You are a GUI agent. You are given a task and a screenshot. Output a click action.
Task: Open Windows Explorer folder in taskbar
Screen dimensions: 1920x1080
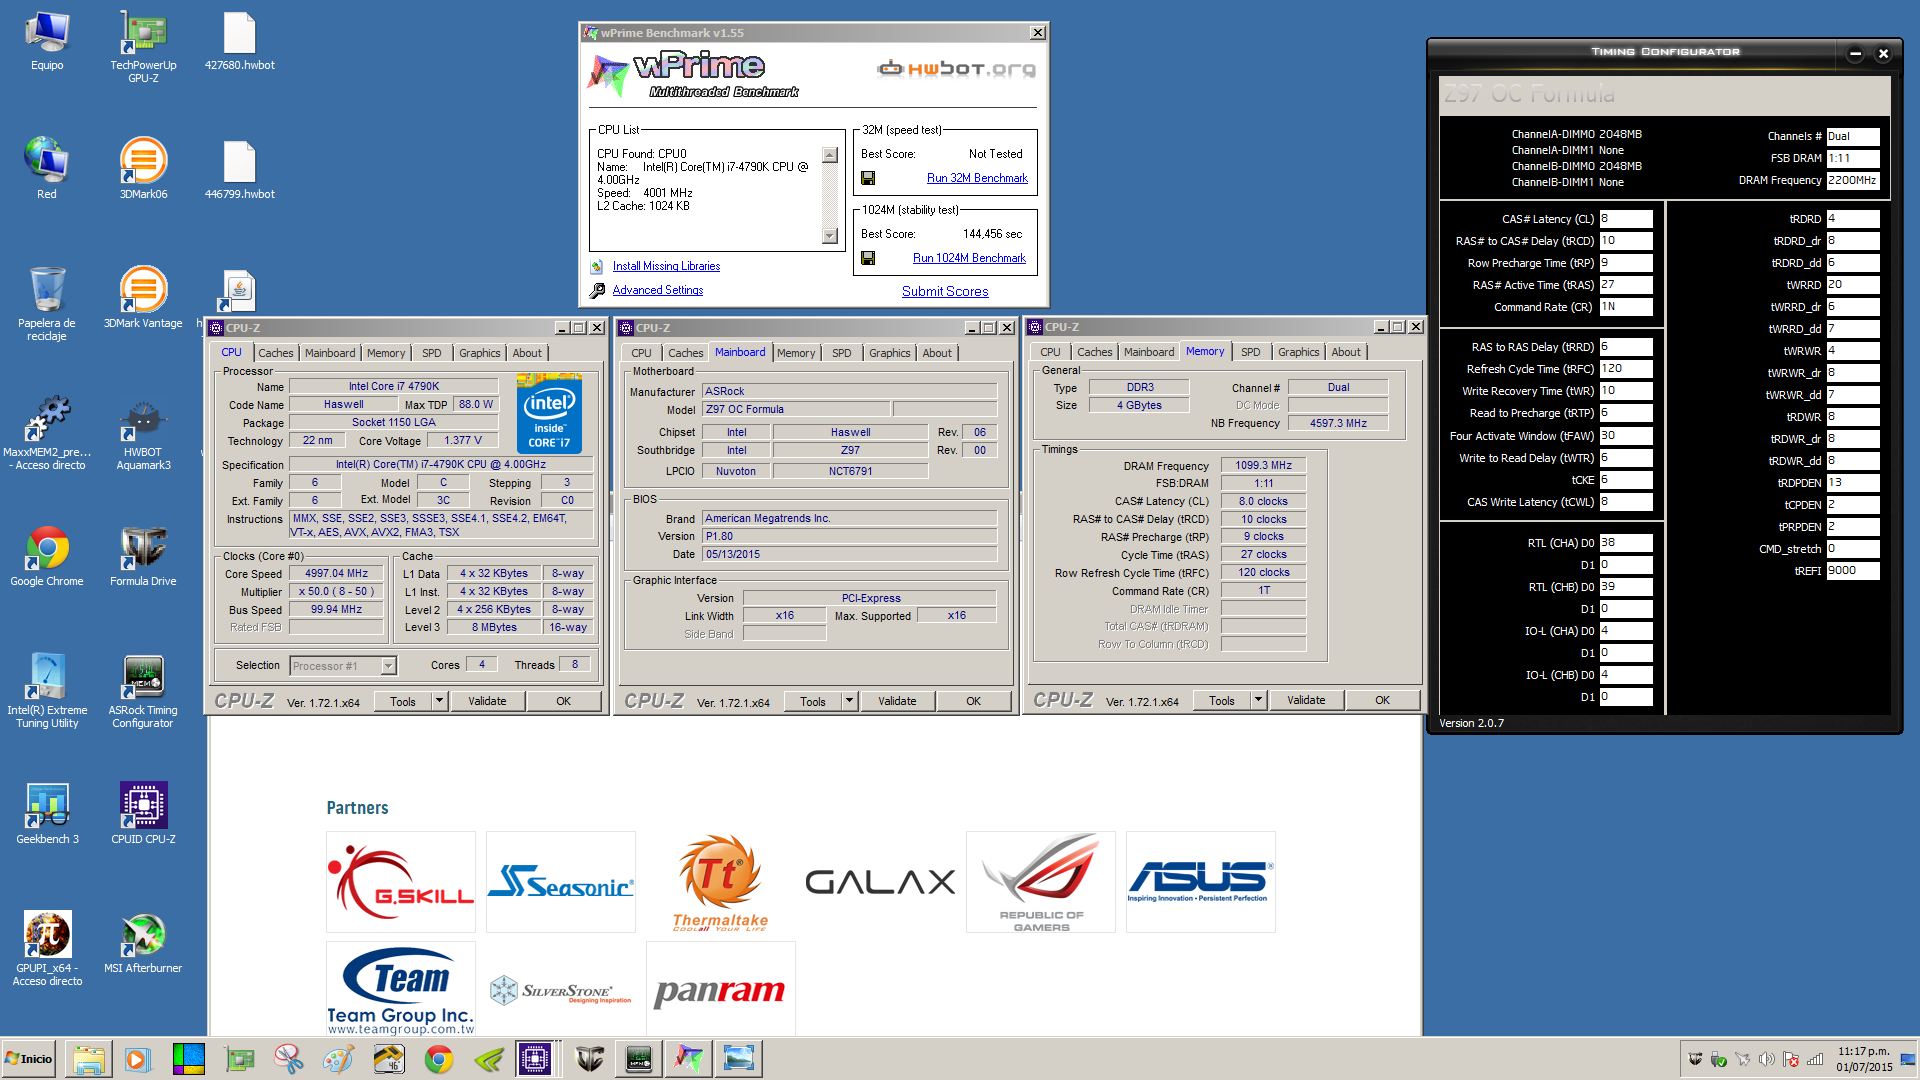click(x=88, y=1058)
